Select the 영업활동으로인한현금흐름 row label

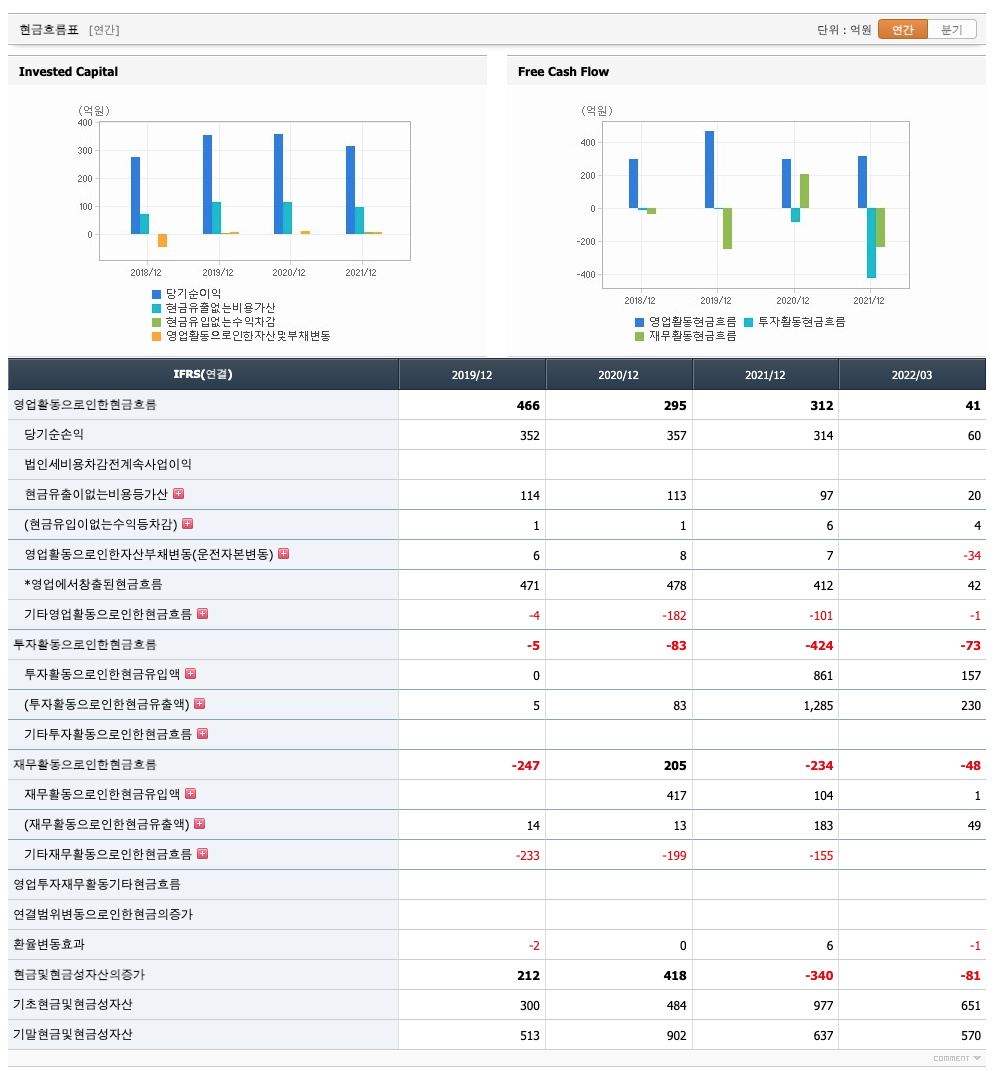tap(85, 405)
